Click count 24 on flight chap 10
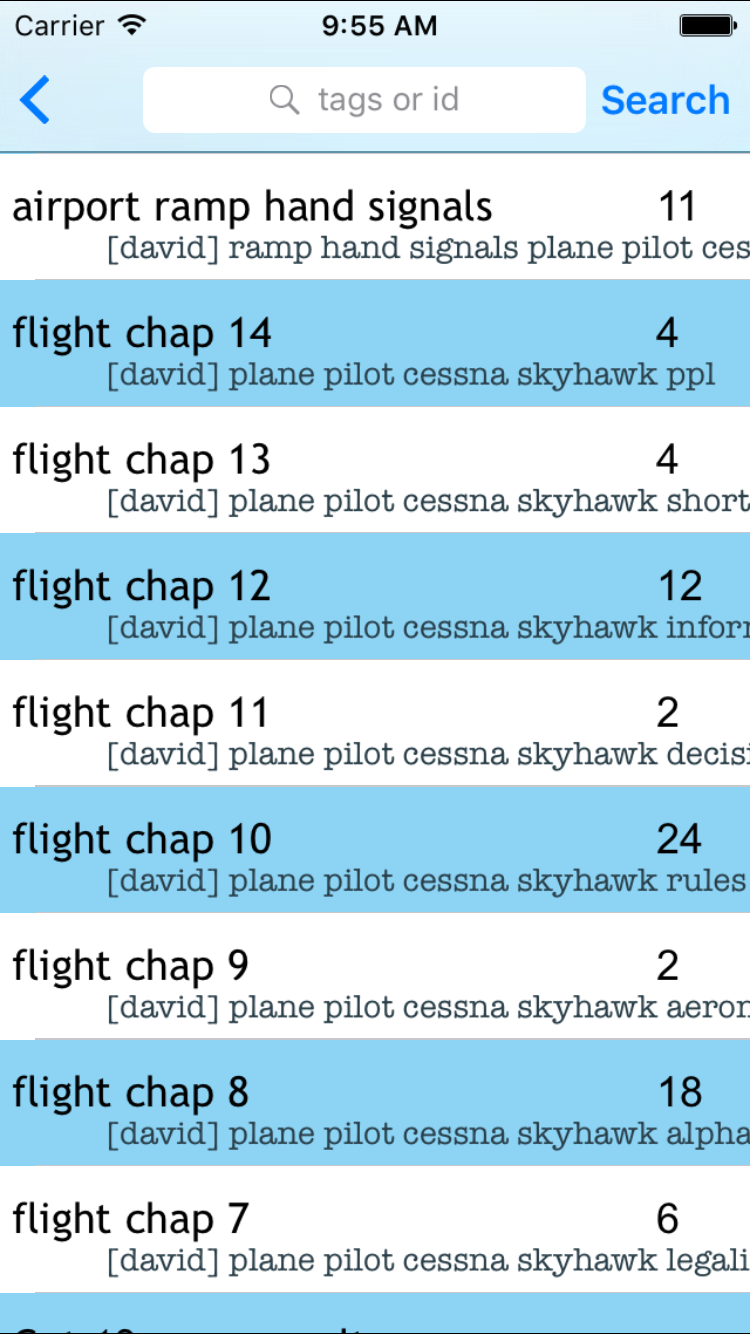Viewport: 750px width, 1334px height. (679, 840)
